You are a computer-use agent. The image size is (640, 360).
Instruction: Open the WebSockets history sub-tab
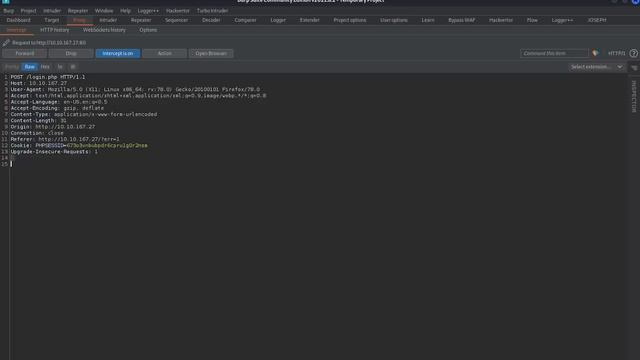104,30
